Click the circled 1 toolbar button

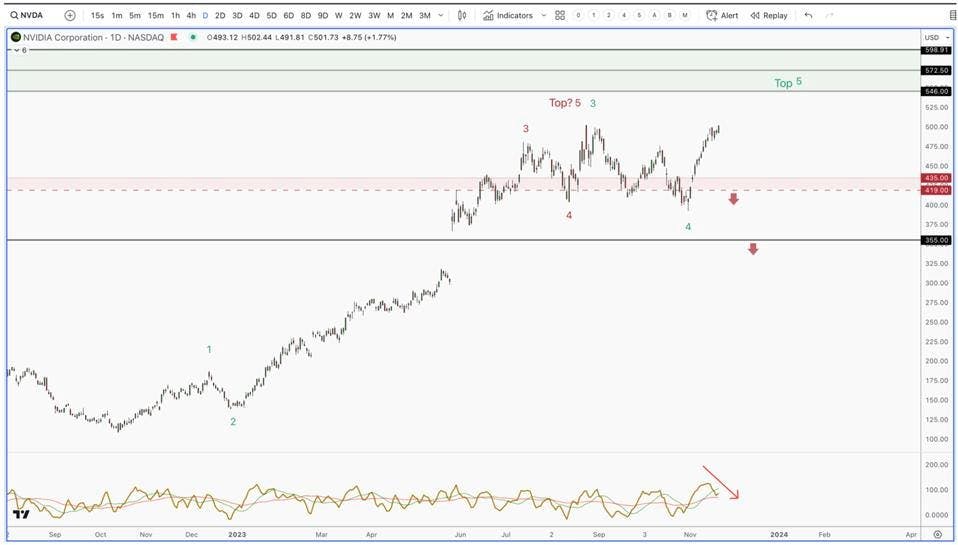[593, 15]
